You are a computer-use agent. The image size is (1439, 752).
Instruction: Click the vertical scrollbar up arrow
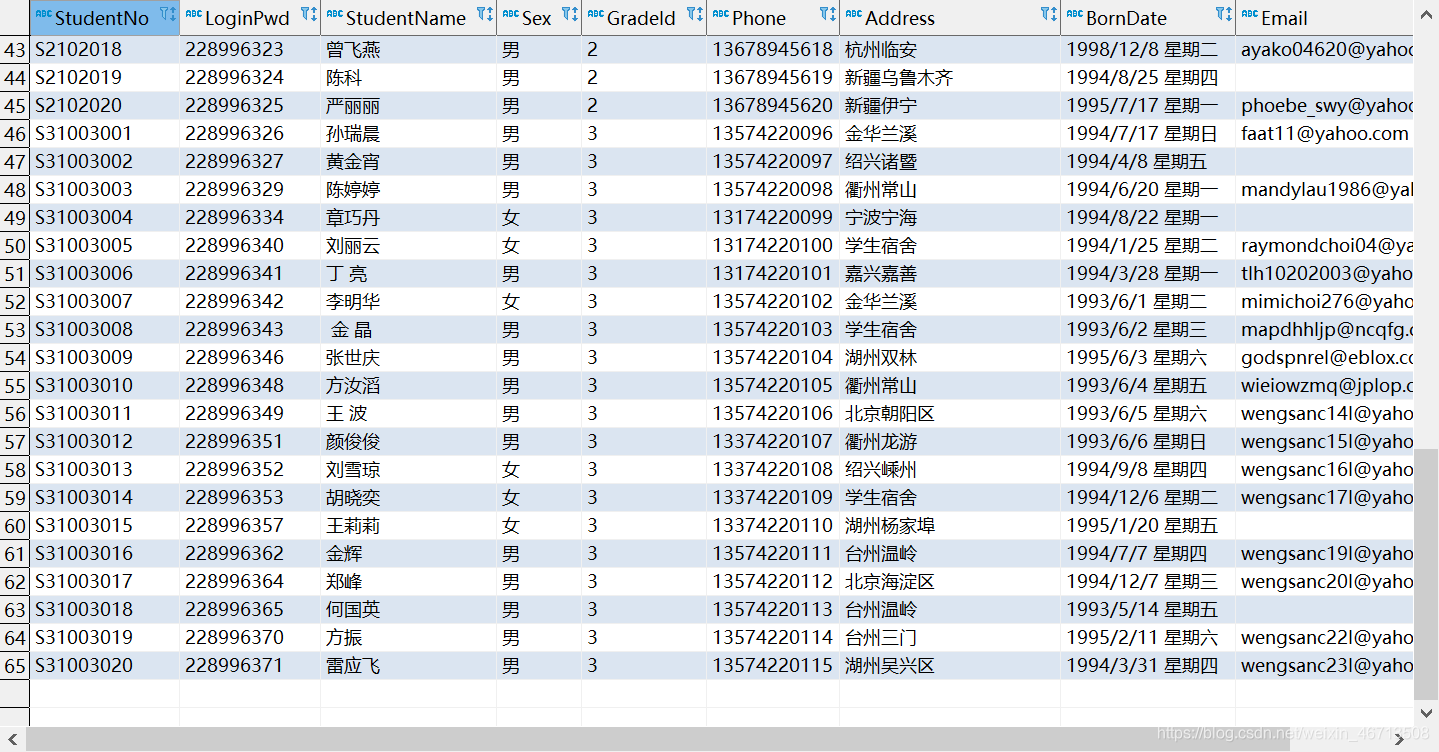(x=1426, y=12)
